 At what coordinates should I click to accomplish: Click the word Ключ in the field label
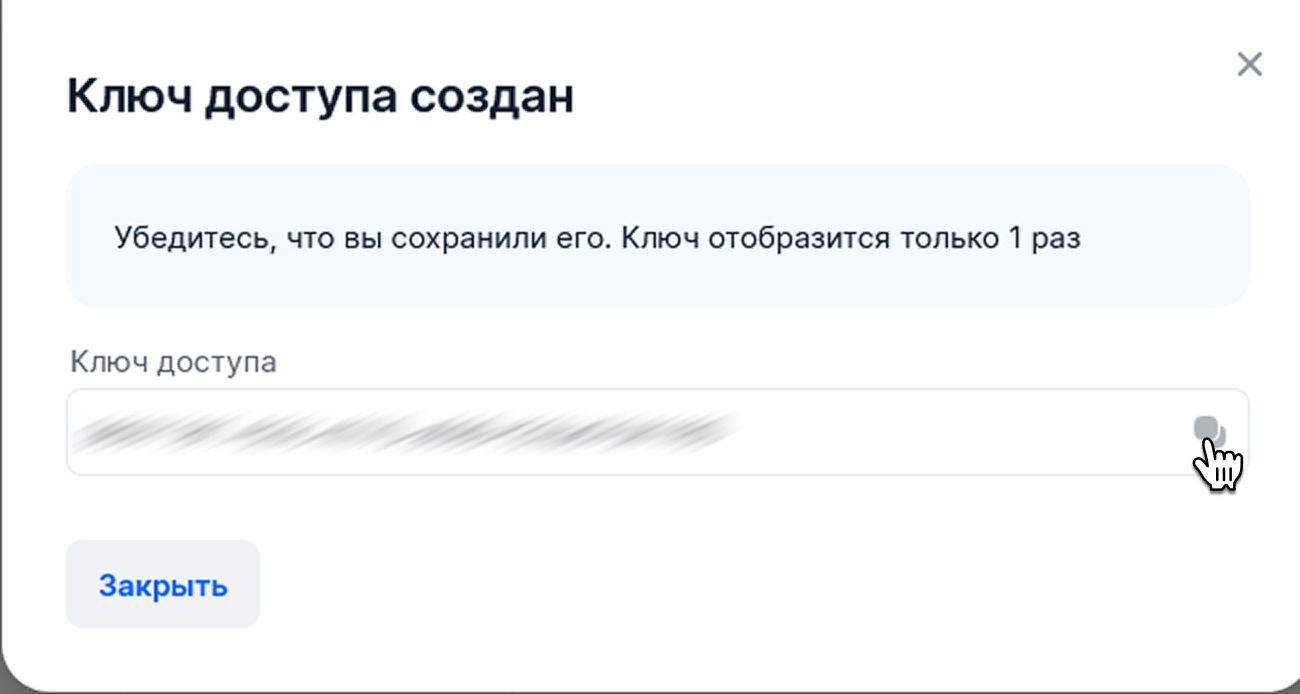110,362
